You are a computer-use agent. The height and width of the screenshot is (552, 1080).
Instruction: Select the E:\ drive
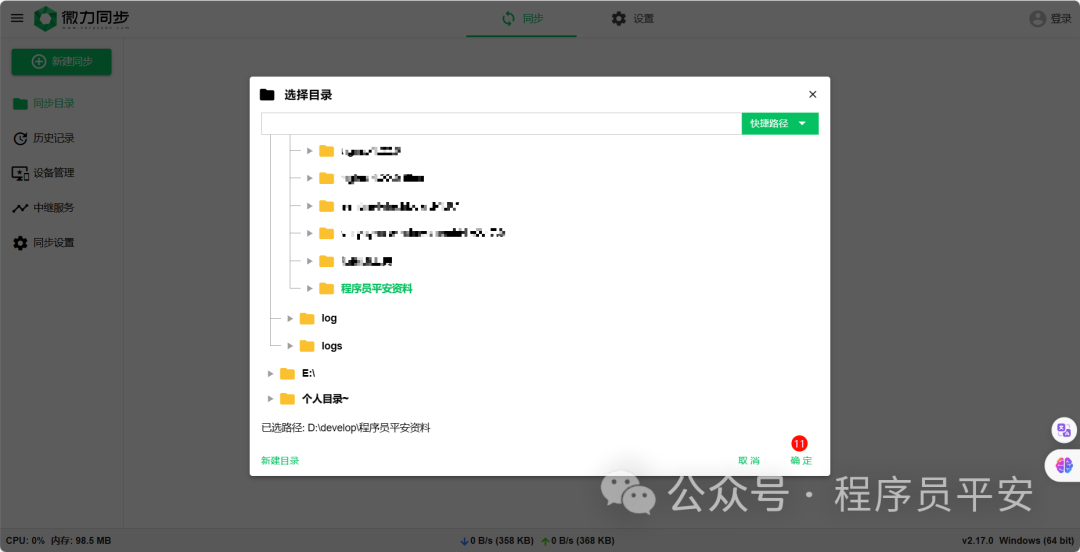click(x=309, y=373)
